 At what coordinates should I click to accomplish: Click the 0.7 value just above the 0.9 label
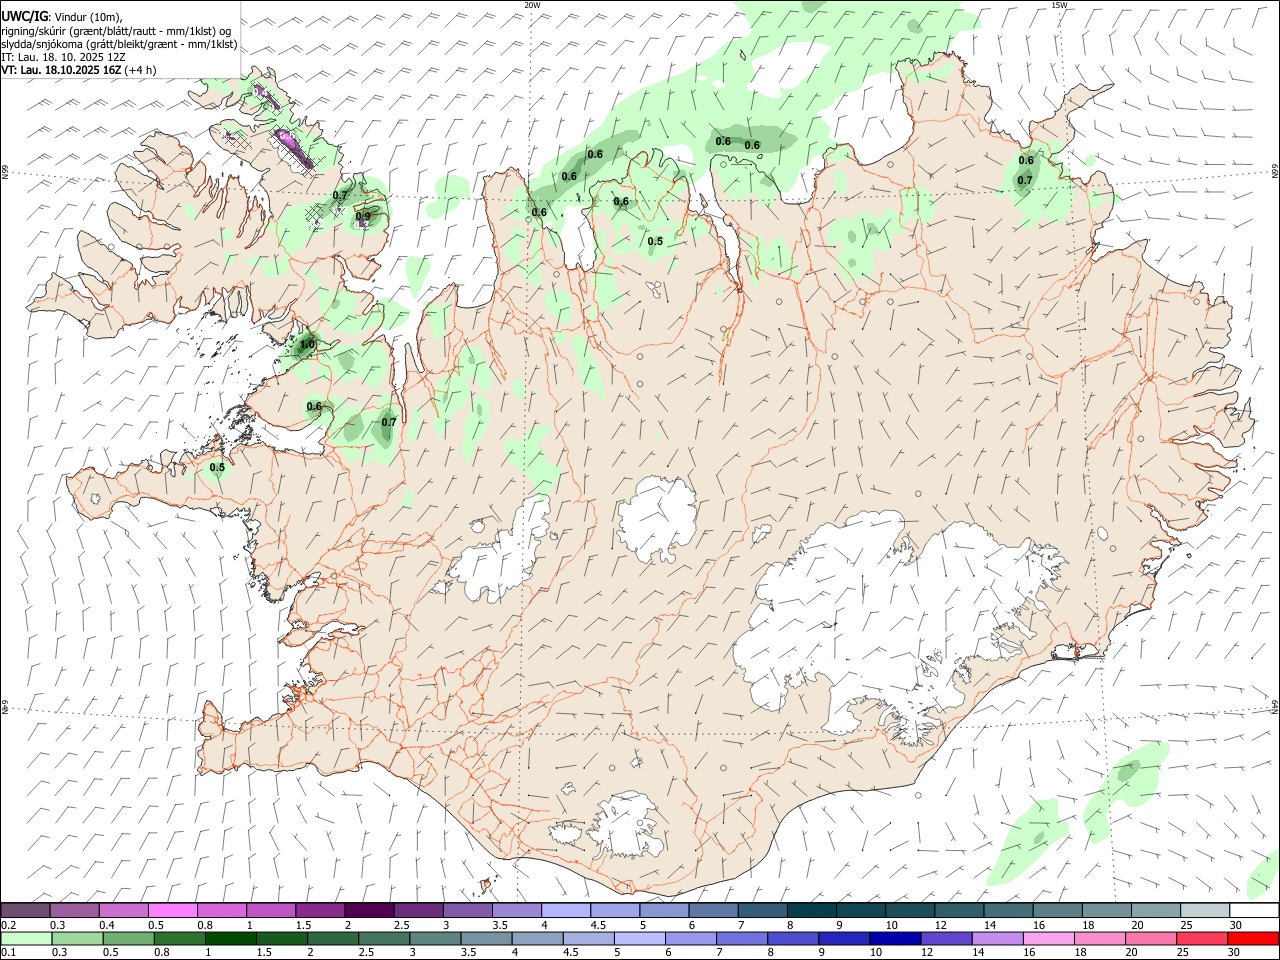[340, 195]
